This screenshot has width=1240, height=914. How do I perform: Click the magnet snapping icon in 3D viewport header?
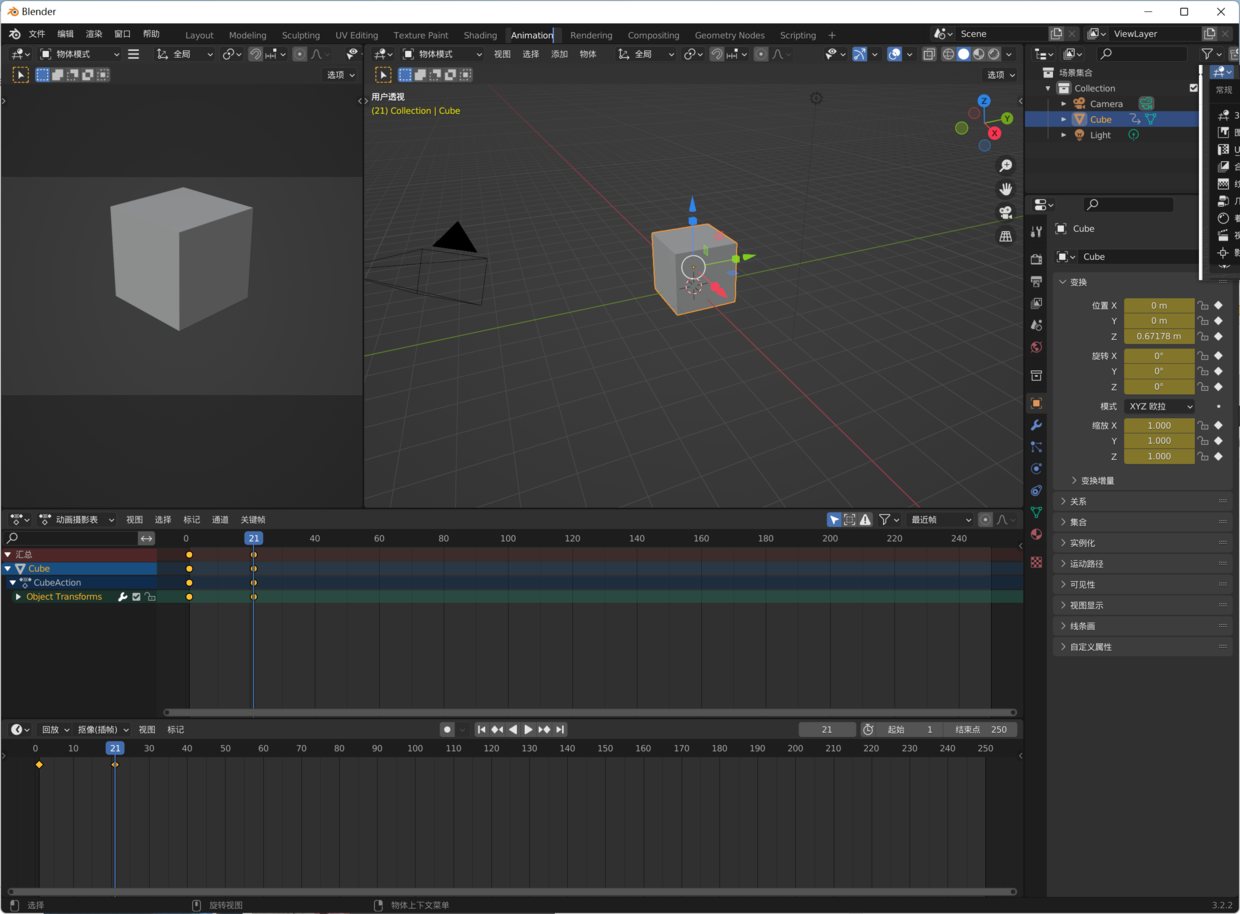716,54
